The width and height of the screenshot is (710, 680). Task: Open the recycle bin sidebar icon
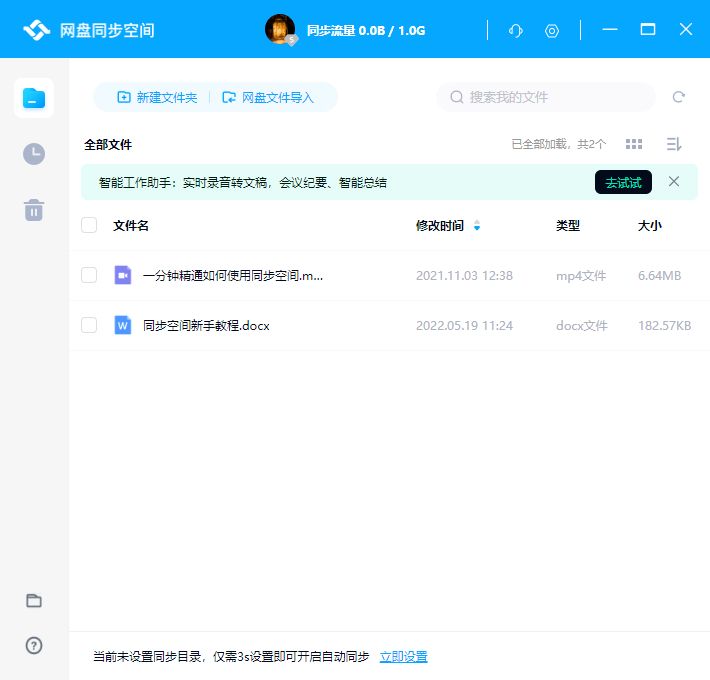point(34,210)
